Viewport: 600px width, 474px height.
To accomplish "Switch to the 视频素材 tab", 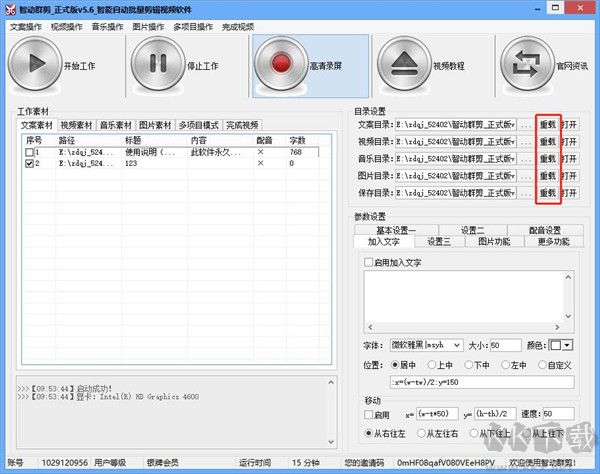I will point(76,126).
